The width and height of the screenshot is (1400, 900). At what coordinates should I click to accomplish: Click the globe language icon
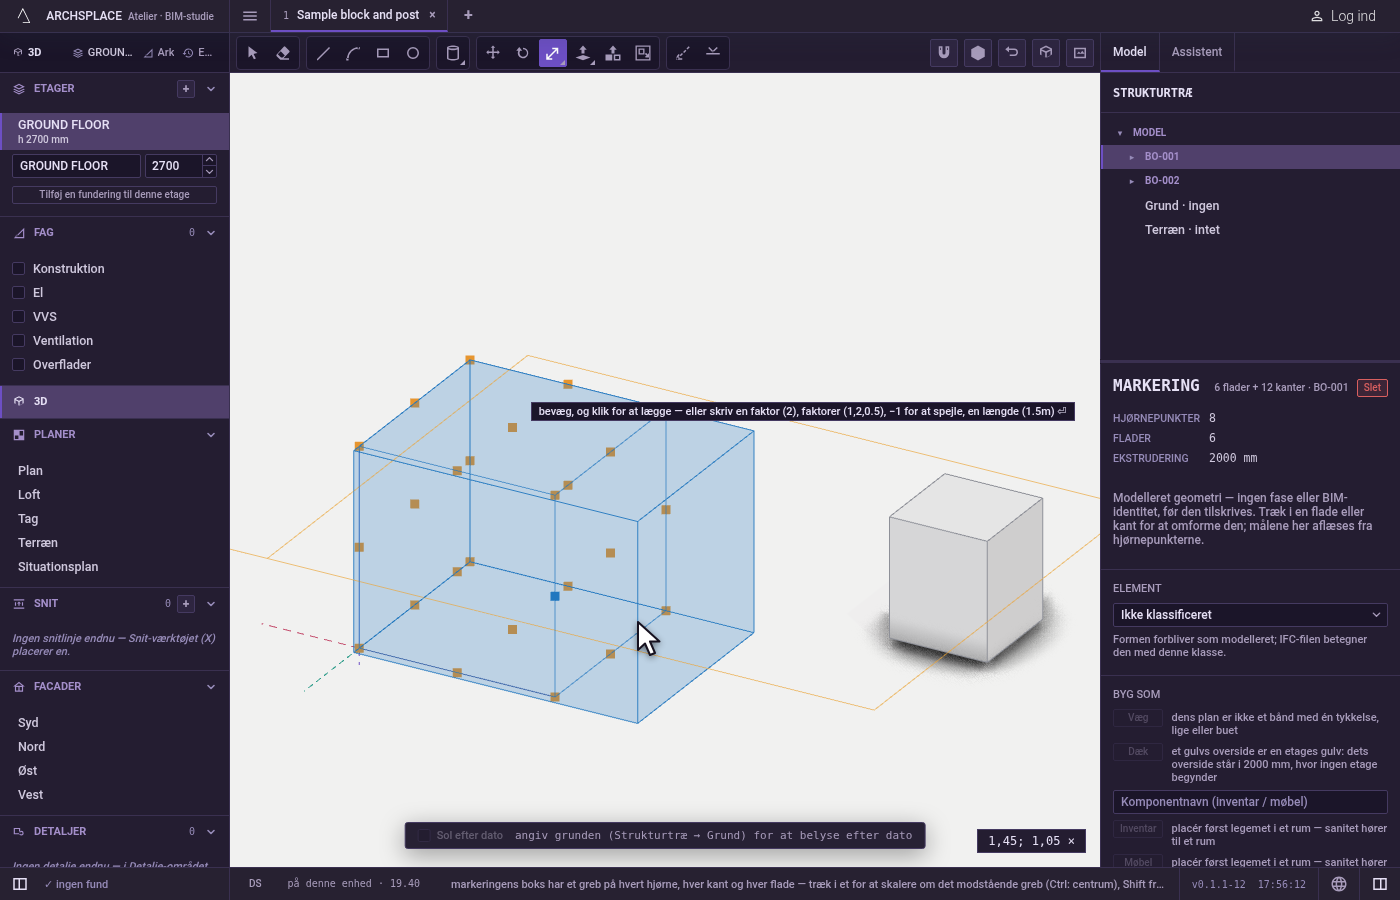[1339, 884]
